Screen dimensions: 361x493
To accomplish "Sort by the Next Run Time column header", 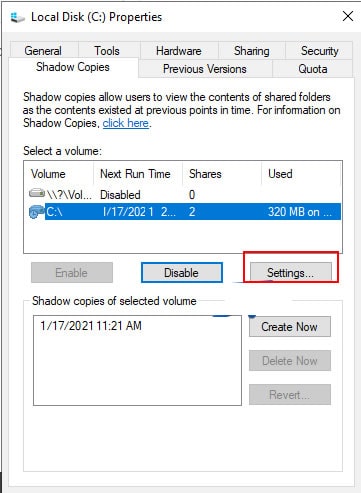I will pyautogui.click(x=138, y=174).
